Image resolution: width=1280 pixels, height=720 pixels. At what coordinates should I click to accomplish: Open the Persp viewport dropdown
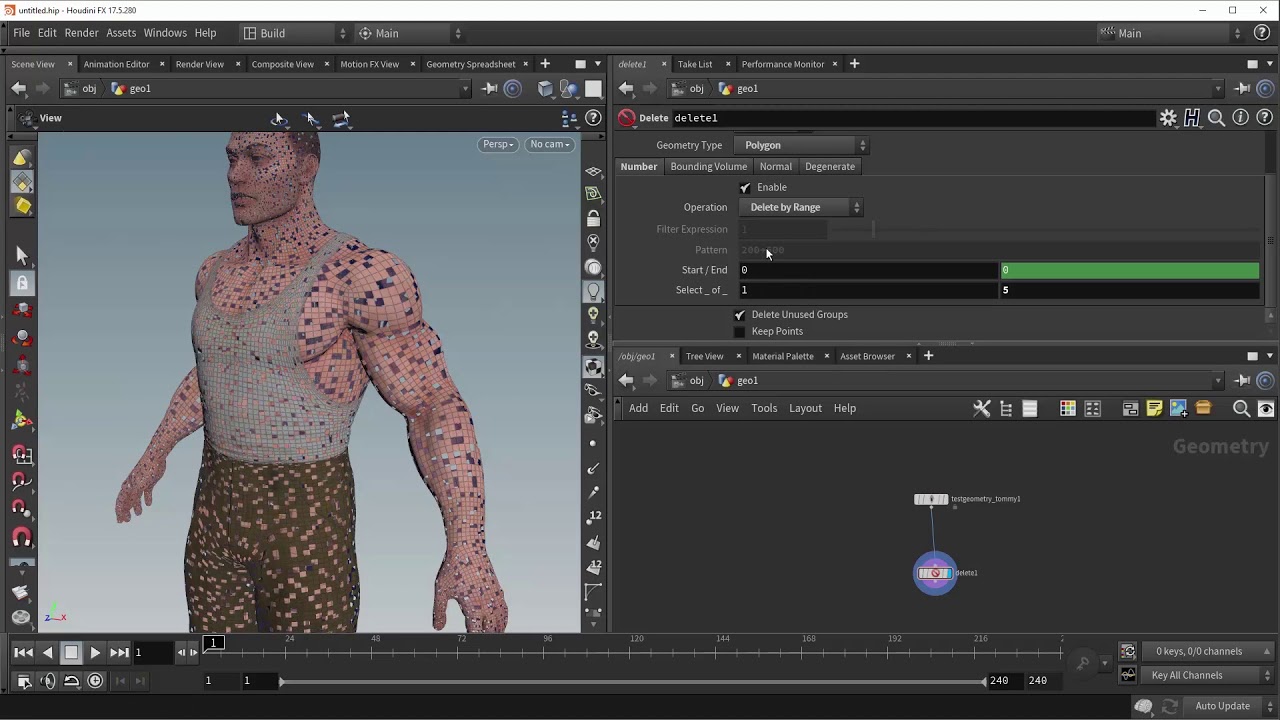498,144
